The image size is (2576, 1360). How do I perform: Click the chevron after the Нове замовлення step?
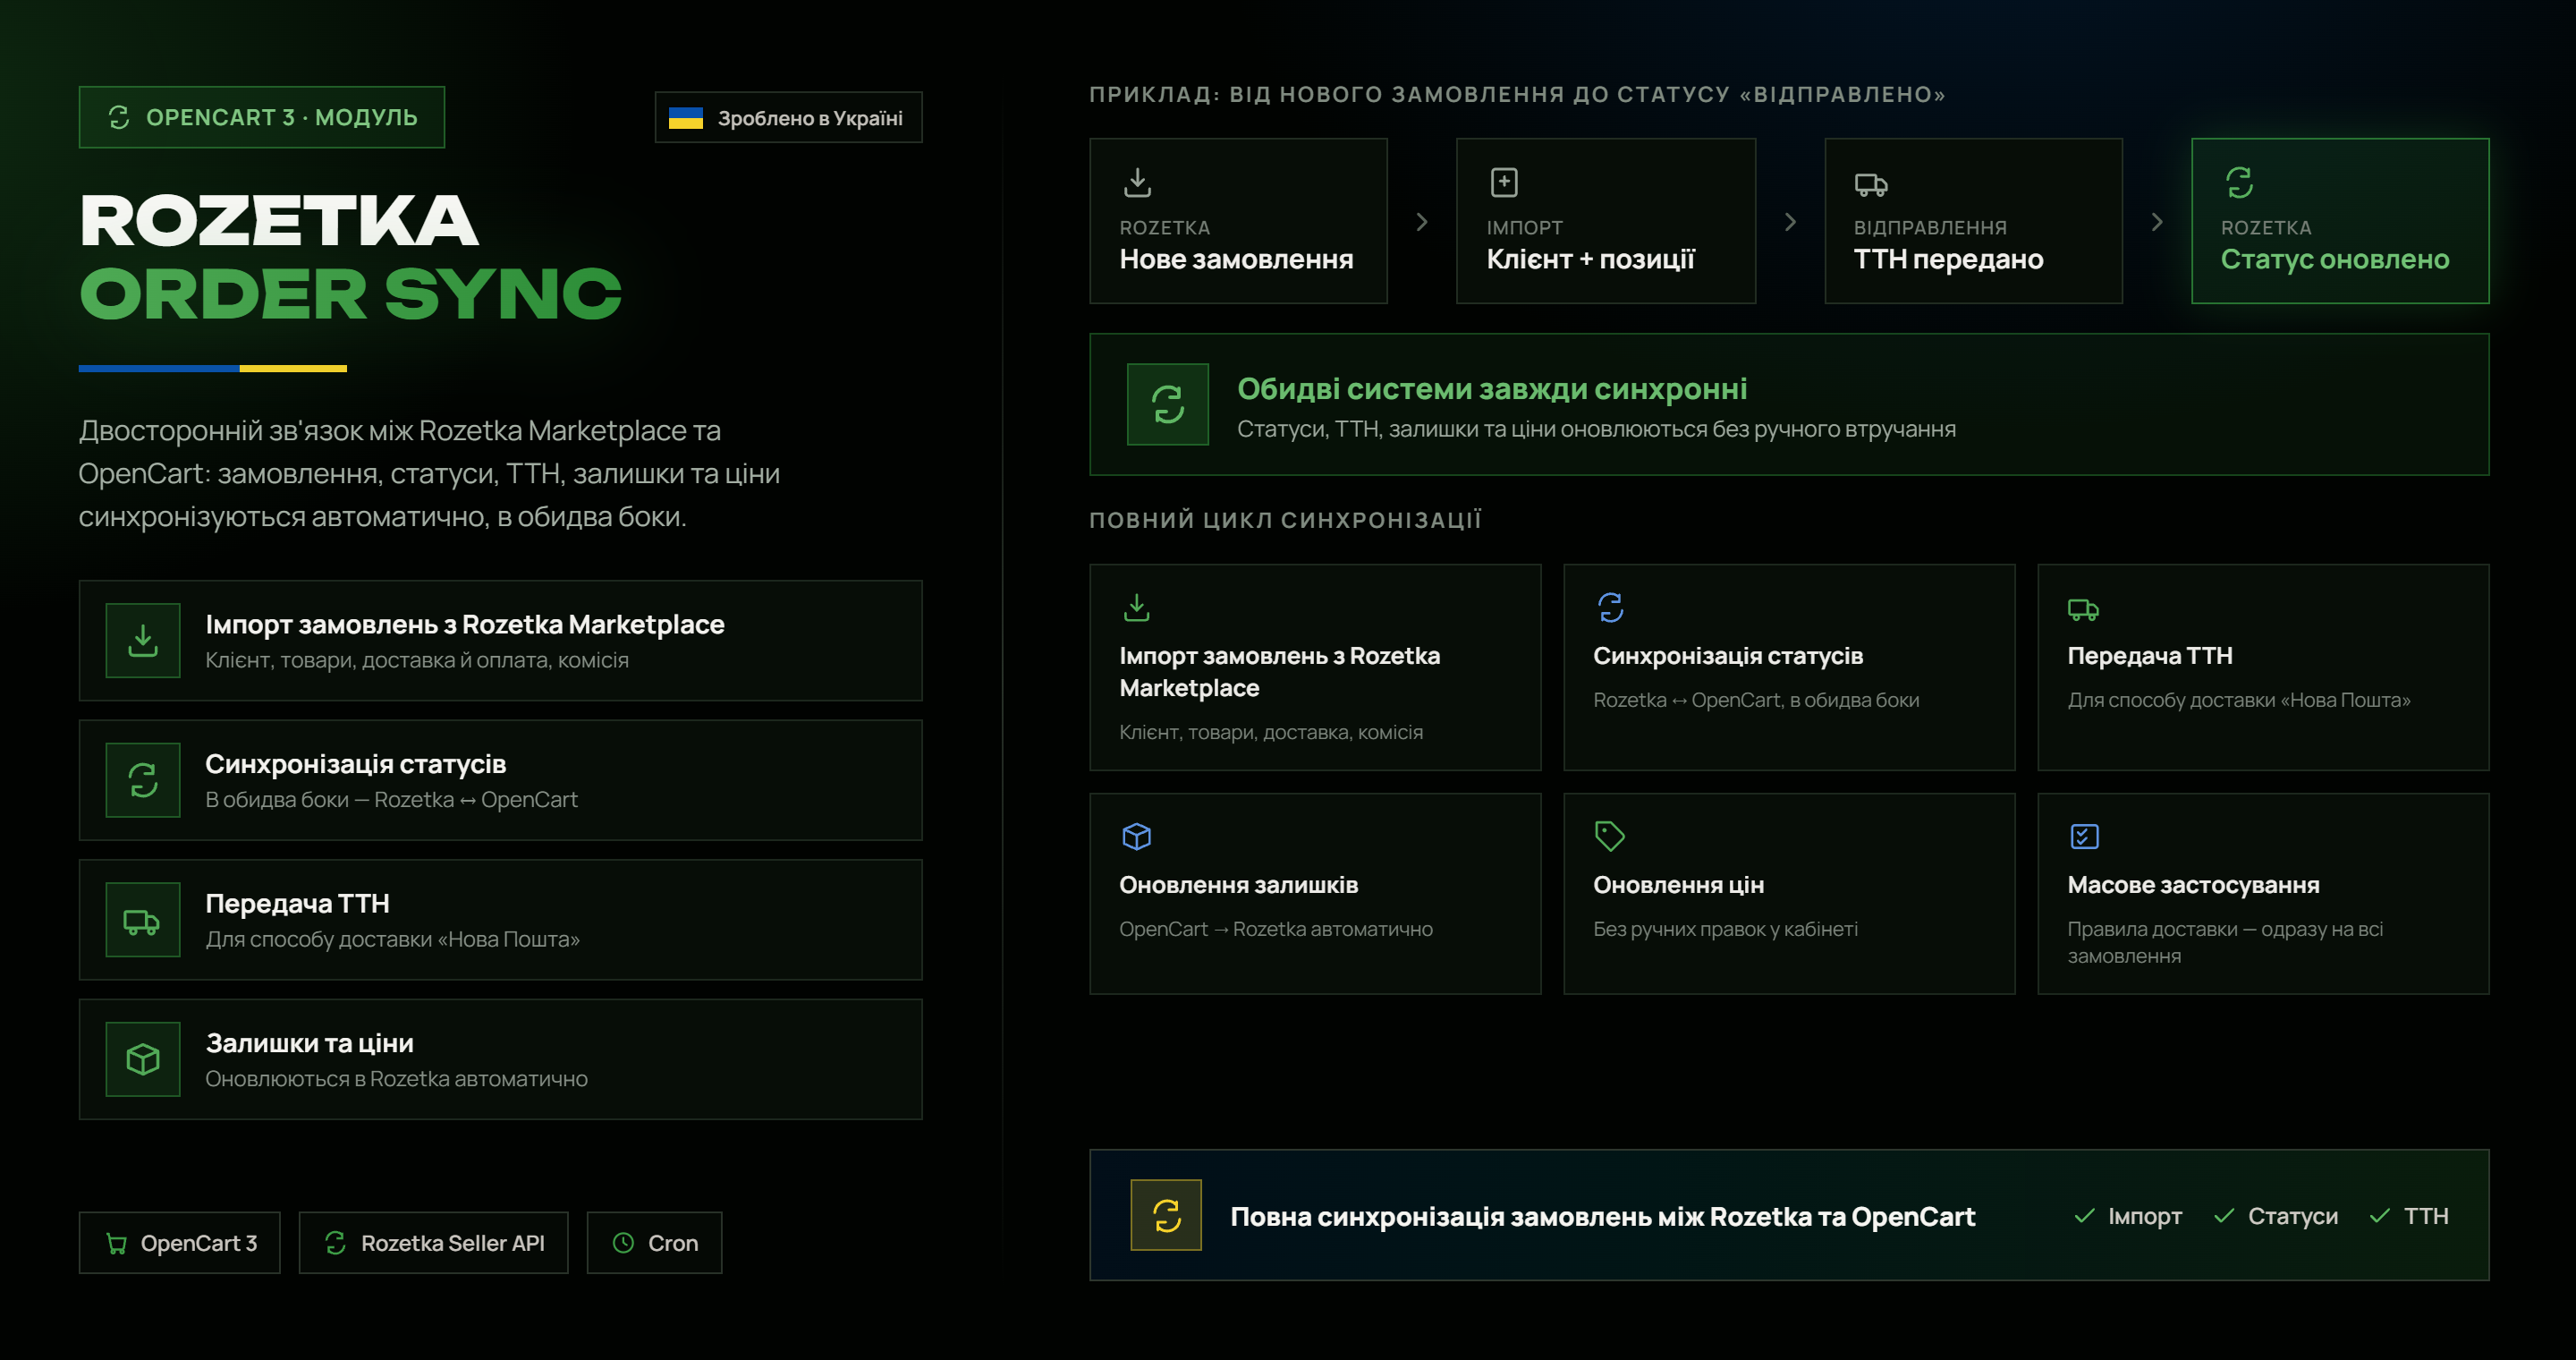(x=1422, y=222)
